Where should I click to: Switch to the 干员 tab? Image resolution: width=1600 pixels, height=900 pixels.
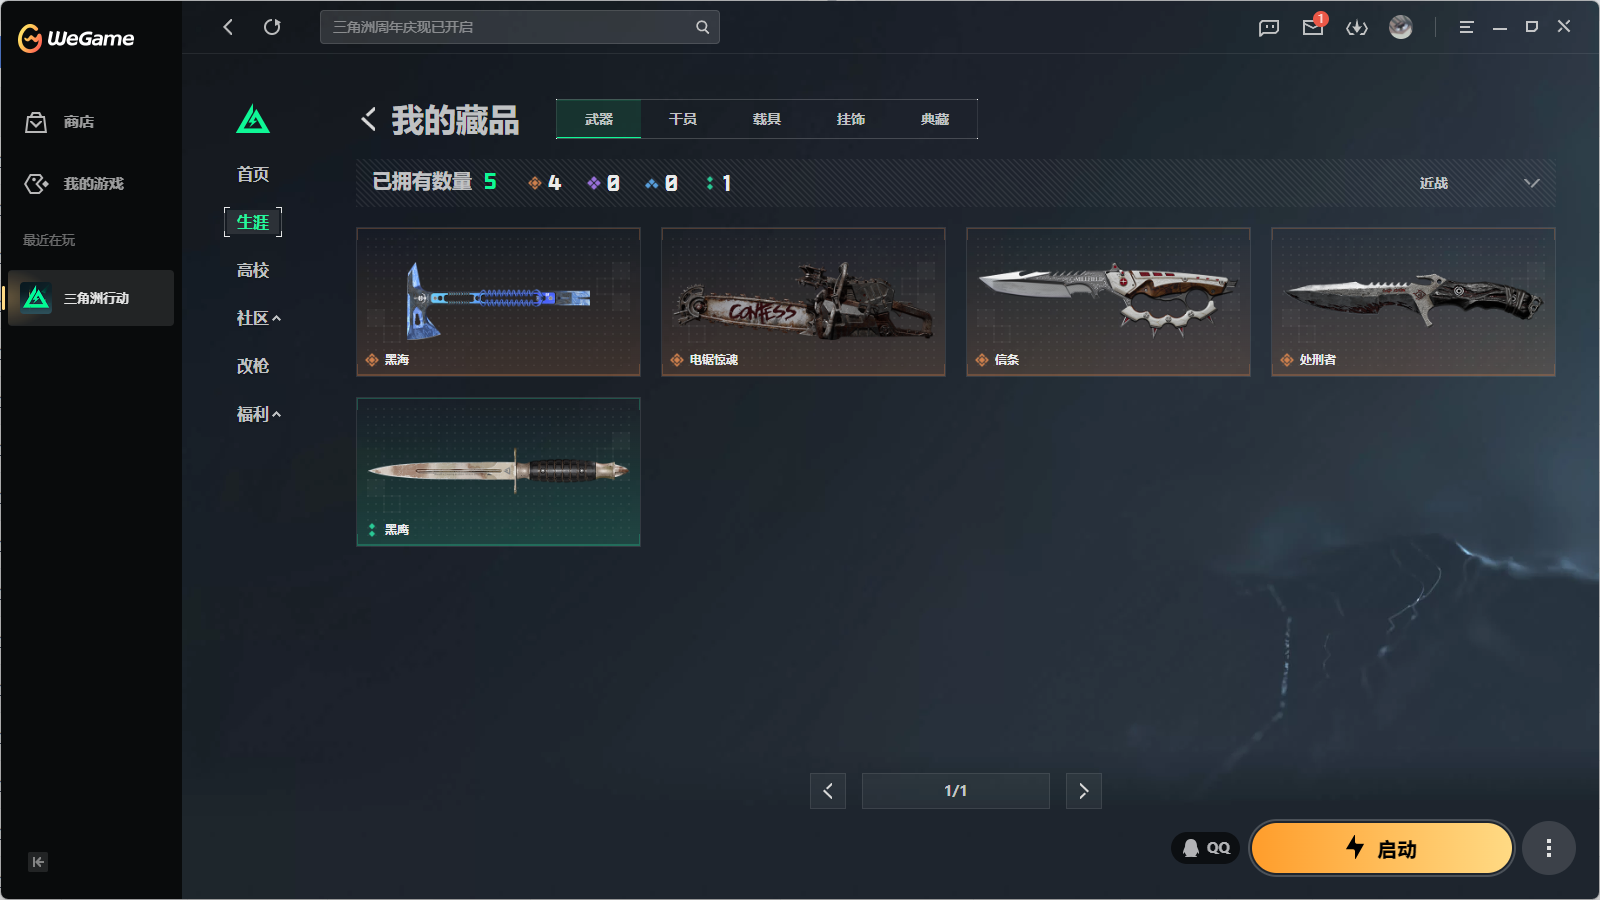(x=683, y=119)
